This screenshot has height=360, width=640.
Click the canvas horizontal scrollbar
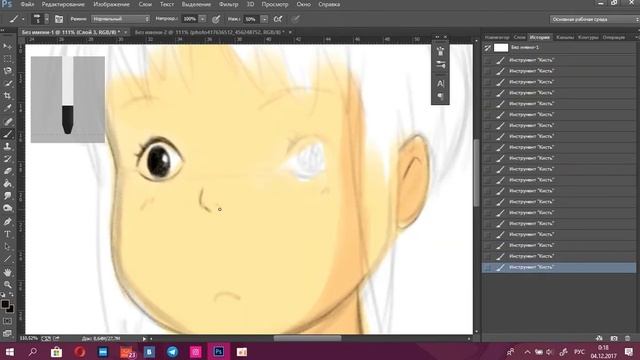[x=307, y=338]
